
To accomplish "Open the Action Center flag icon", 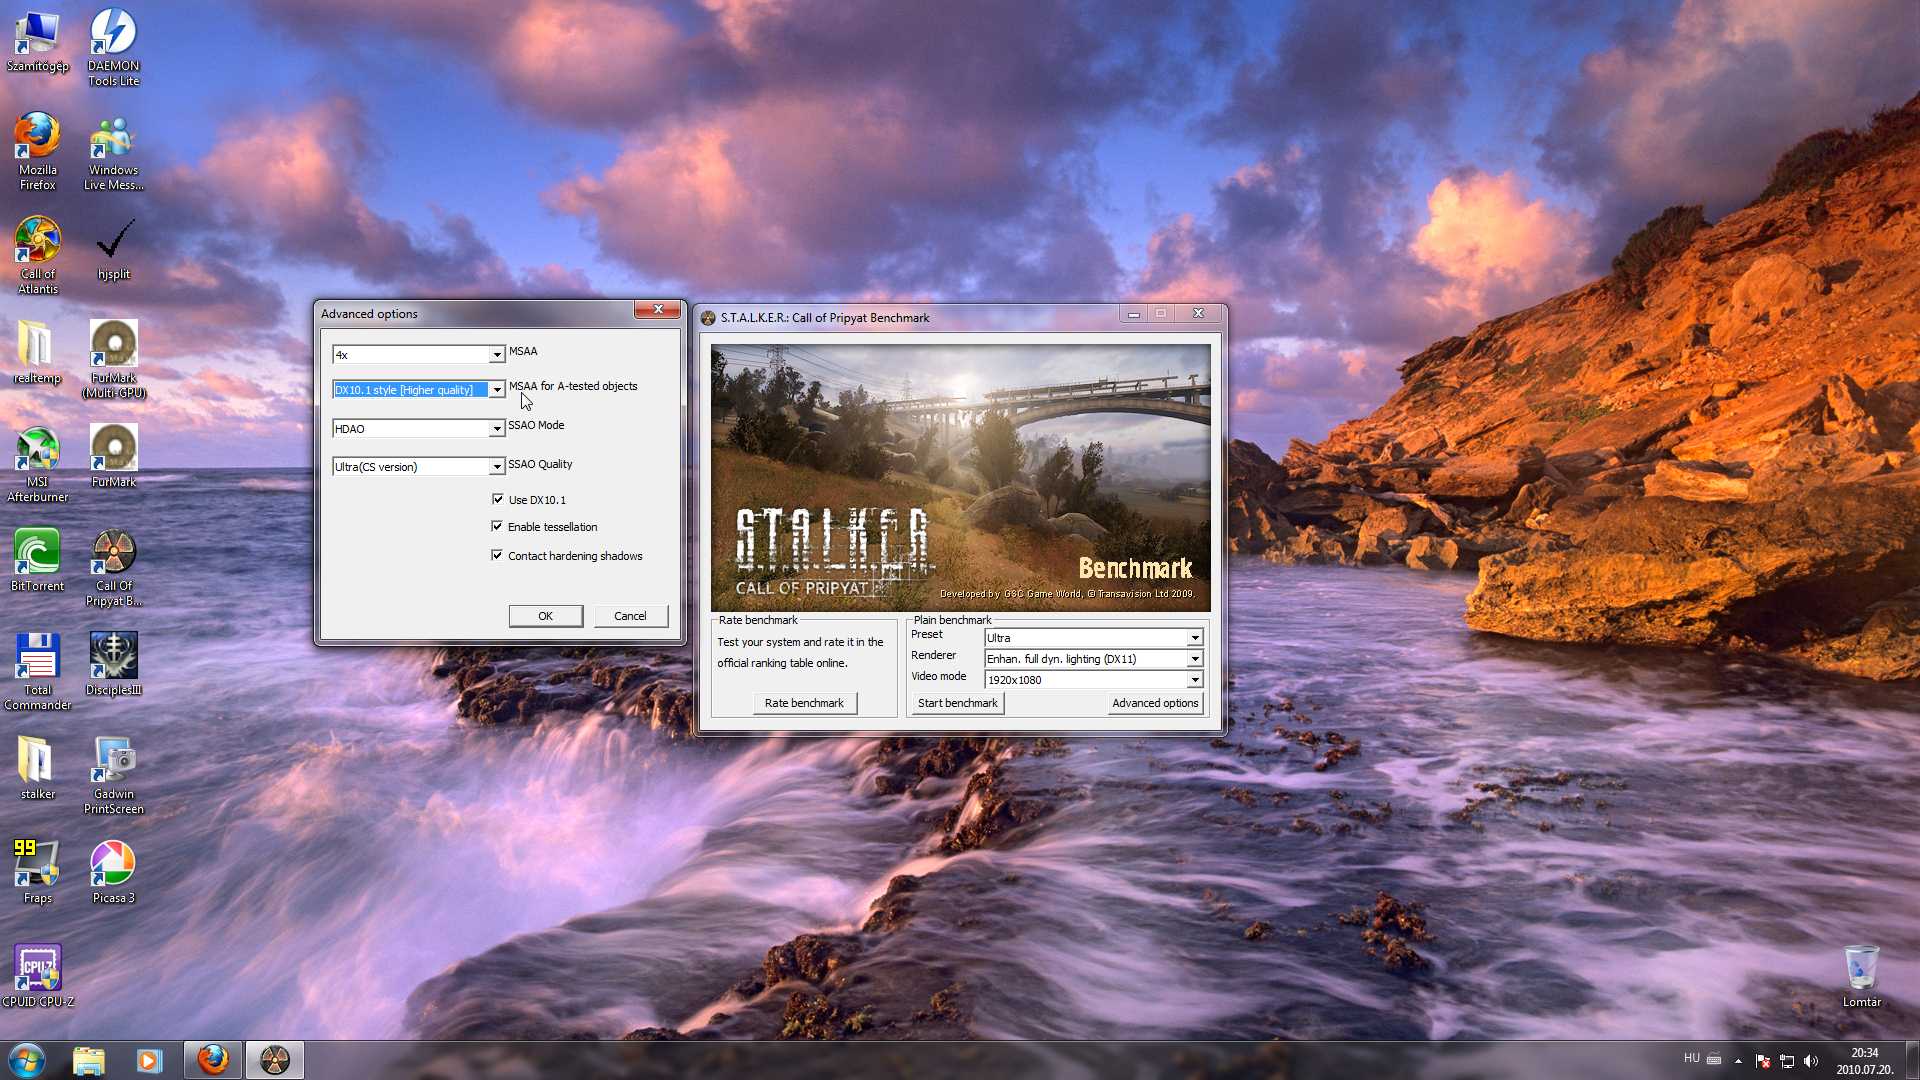I will tap(1763, 1061).
